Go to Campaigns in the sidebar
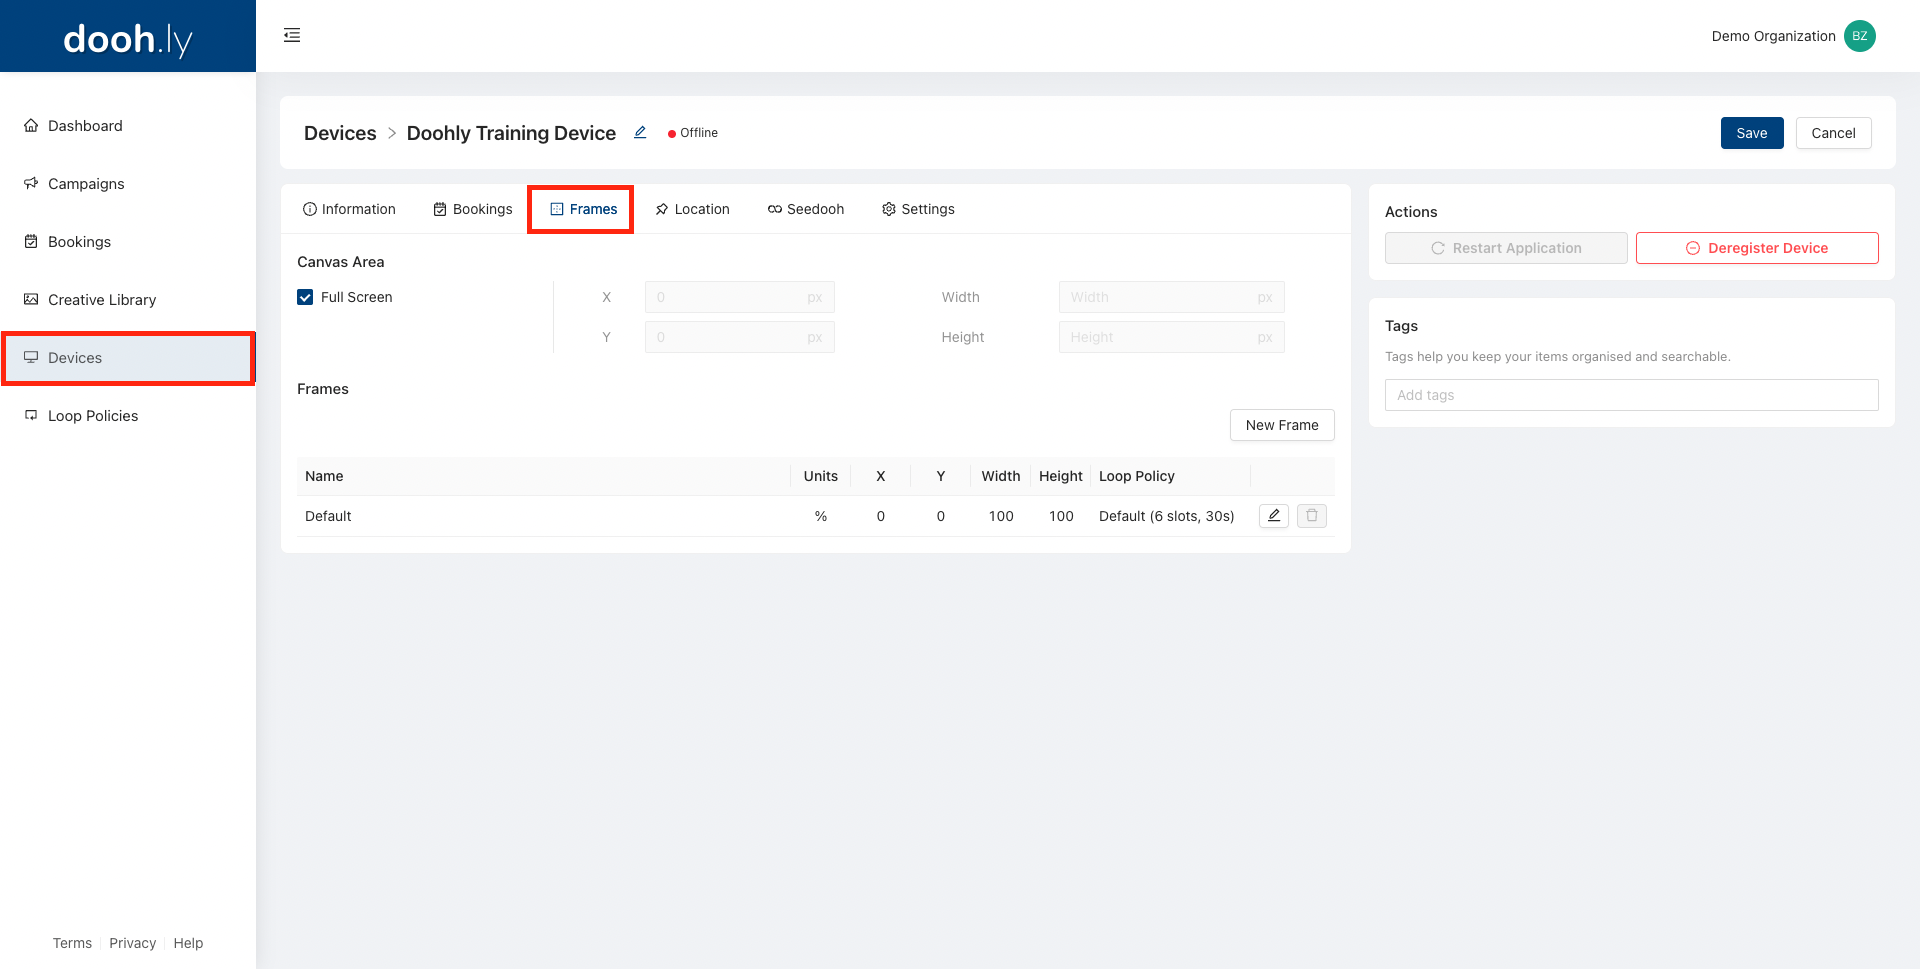Viewport: 1920px width, 969px height. 86,184
